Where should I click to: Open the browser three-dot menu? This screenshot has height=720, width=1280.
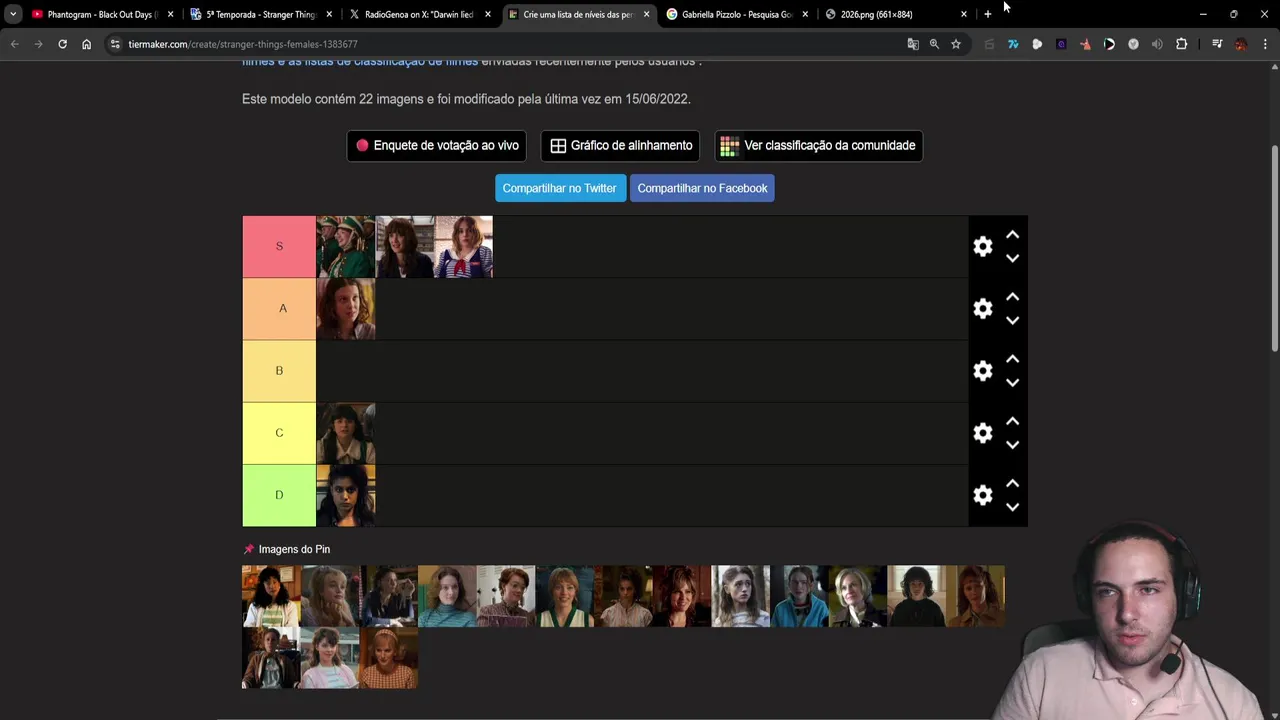[1265, 44]
